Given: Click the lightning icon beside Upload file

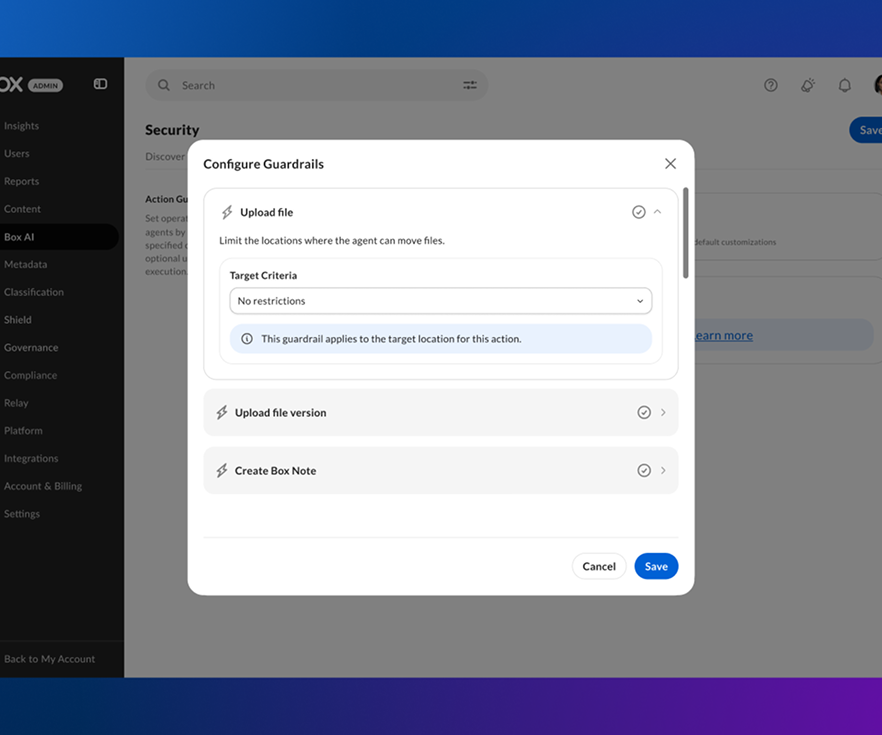Looking at the screenshot, I should pos(227,212).
